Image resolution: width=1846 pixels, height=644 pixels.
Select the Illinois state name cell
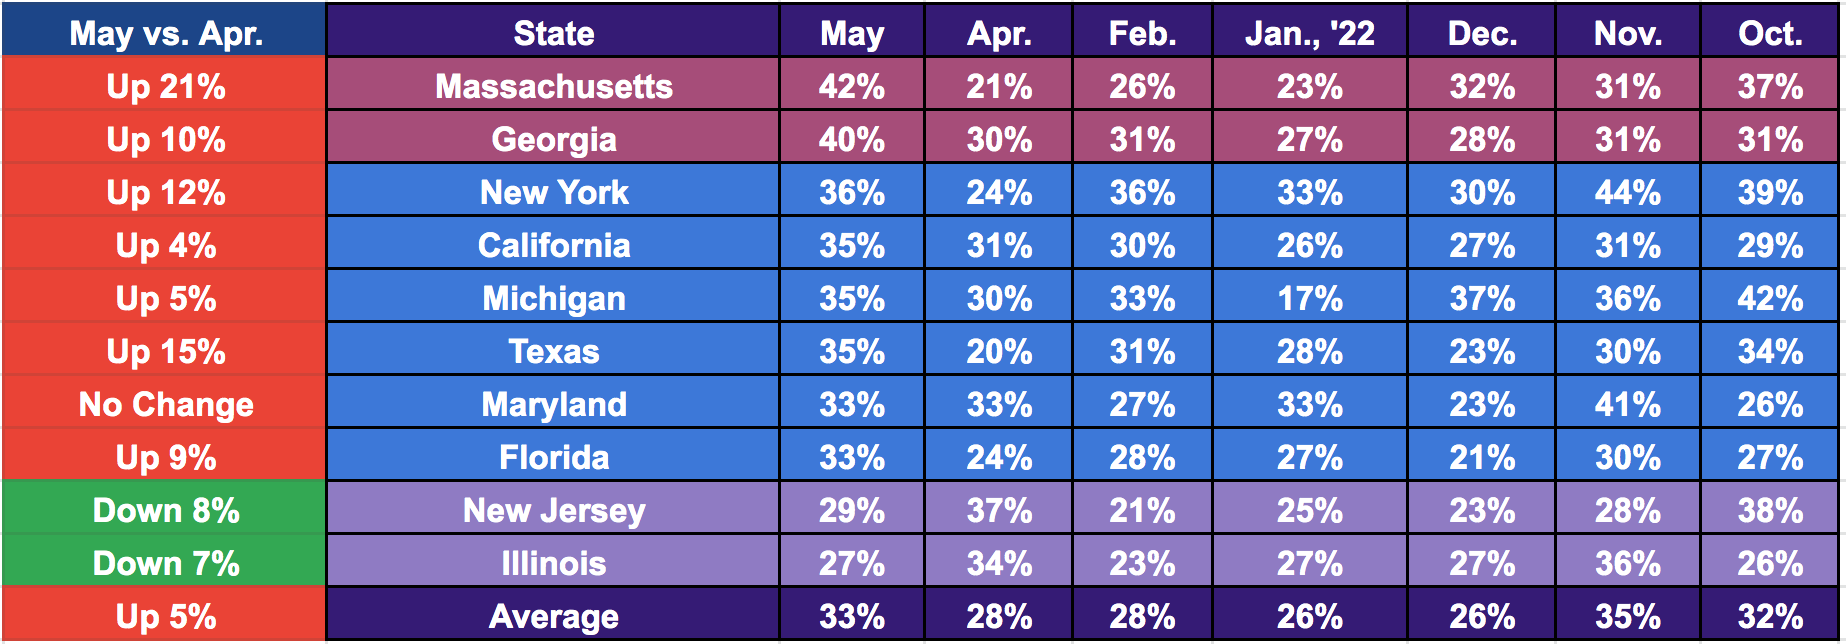pyautogui.click(x=553, y=563)
